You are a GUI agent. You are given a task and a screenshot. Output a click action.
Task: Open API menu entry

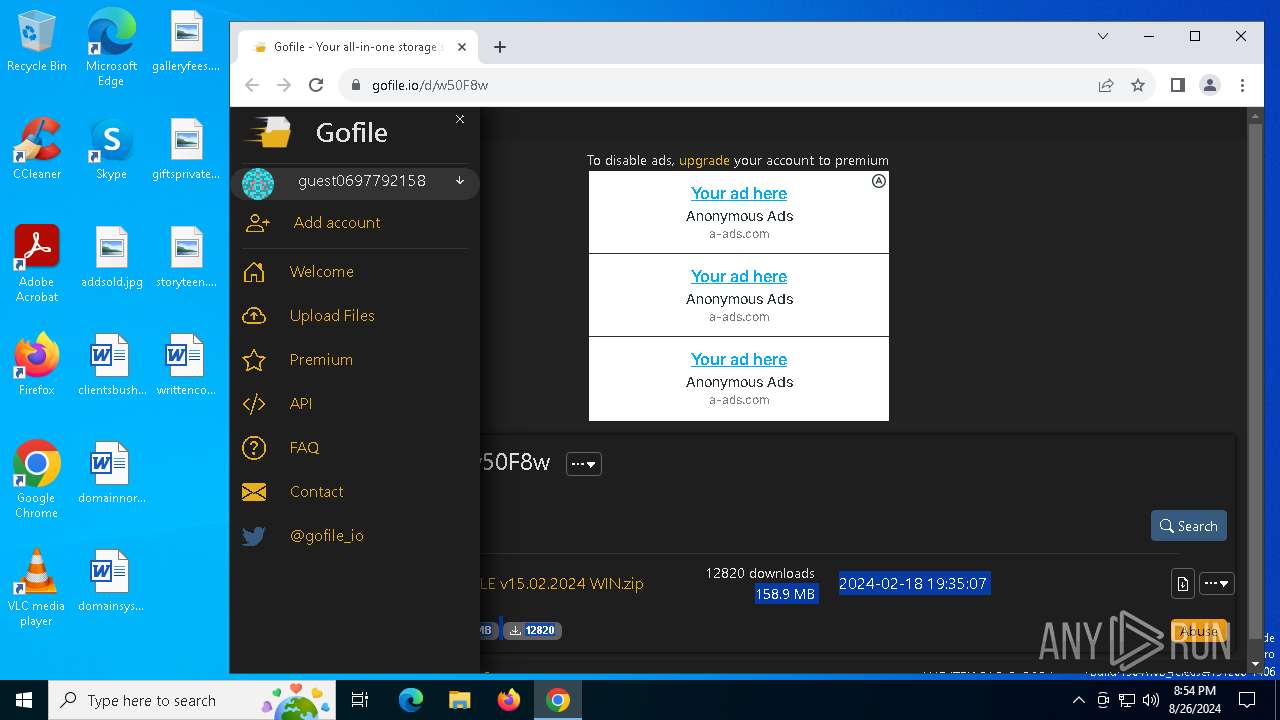[301, 404]
